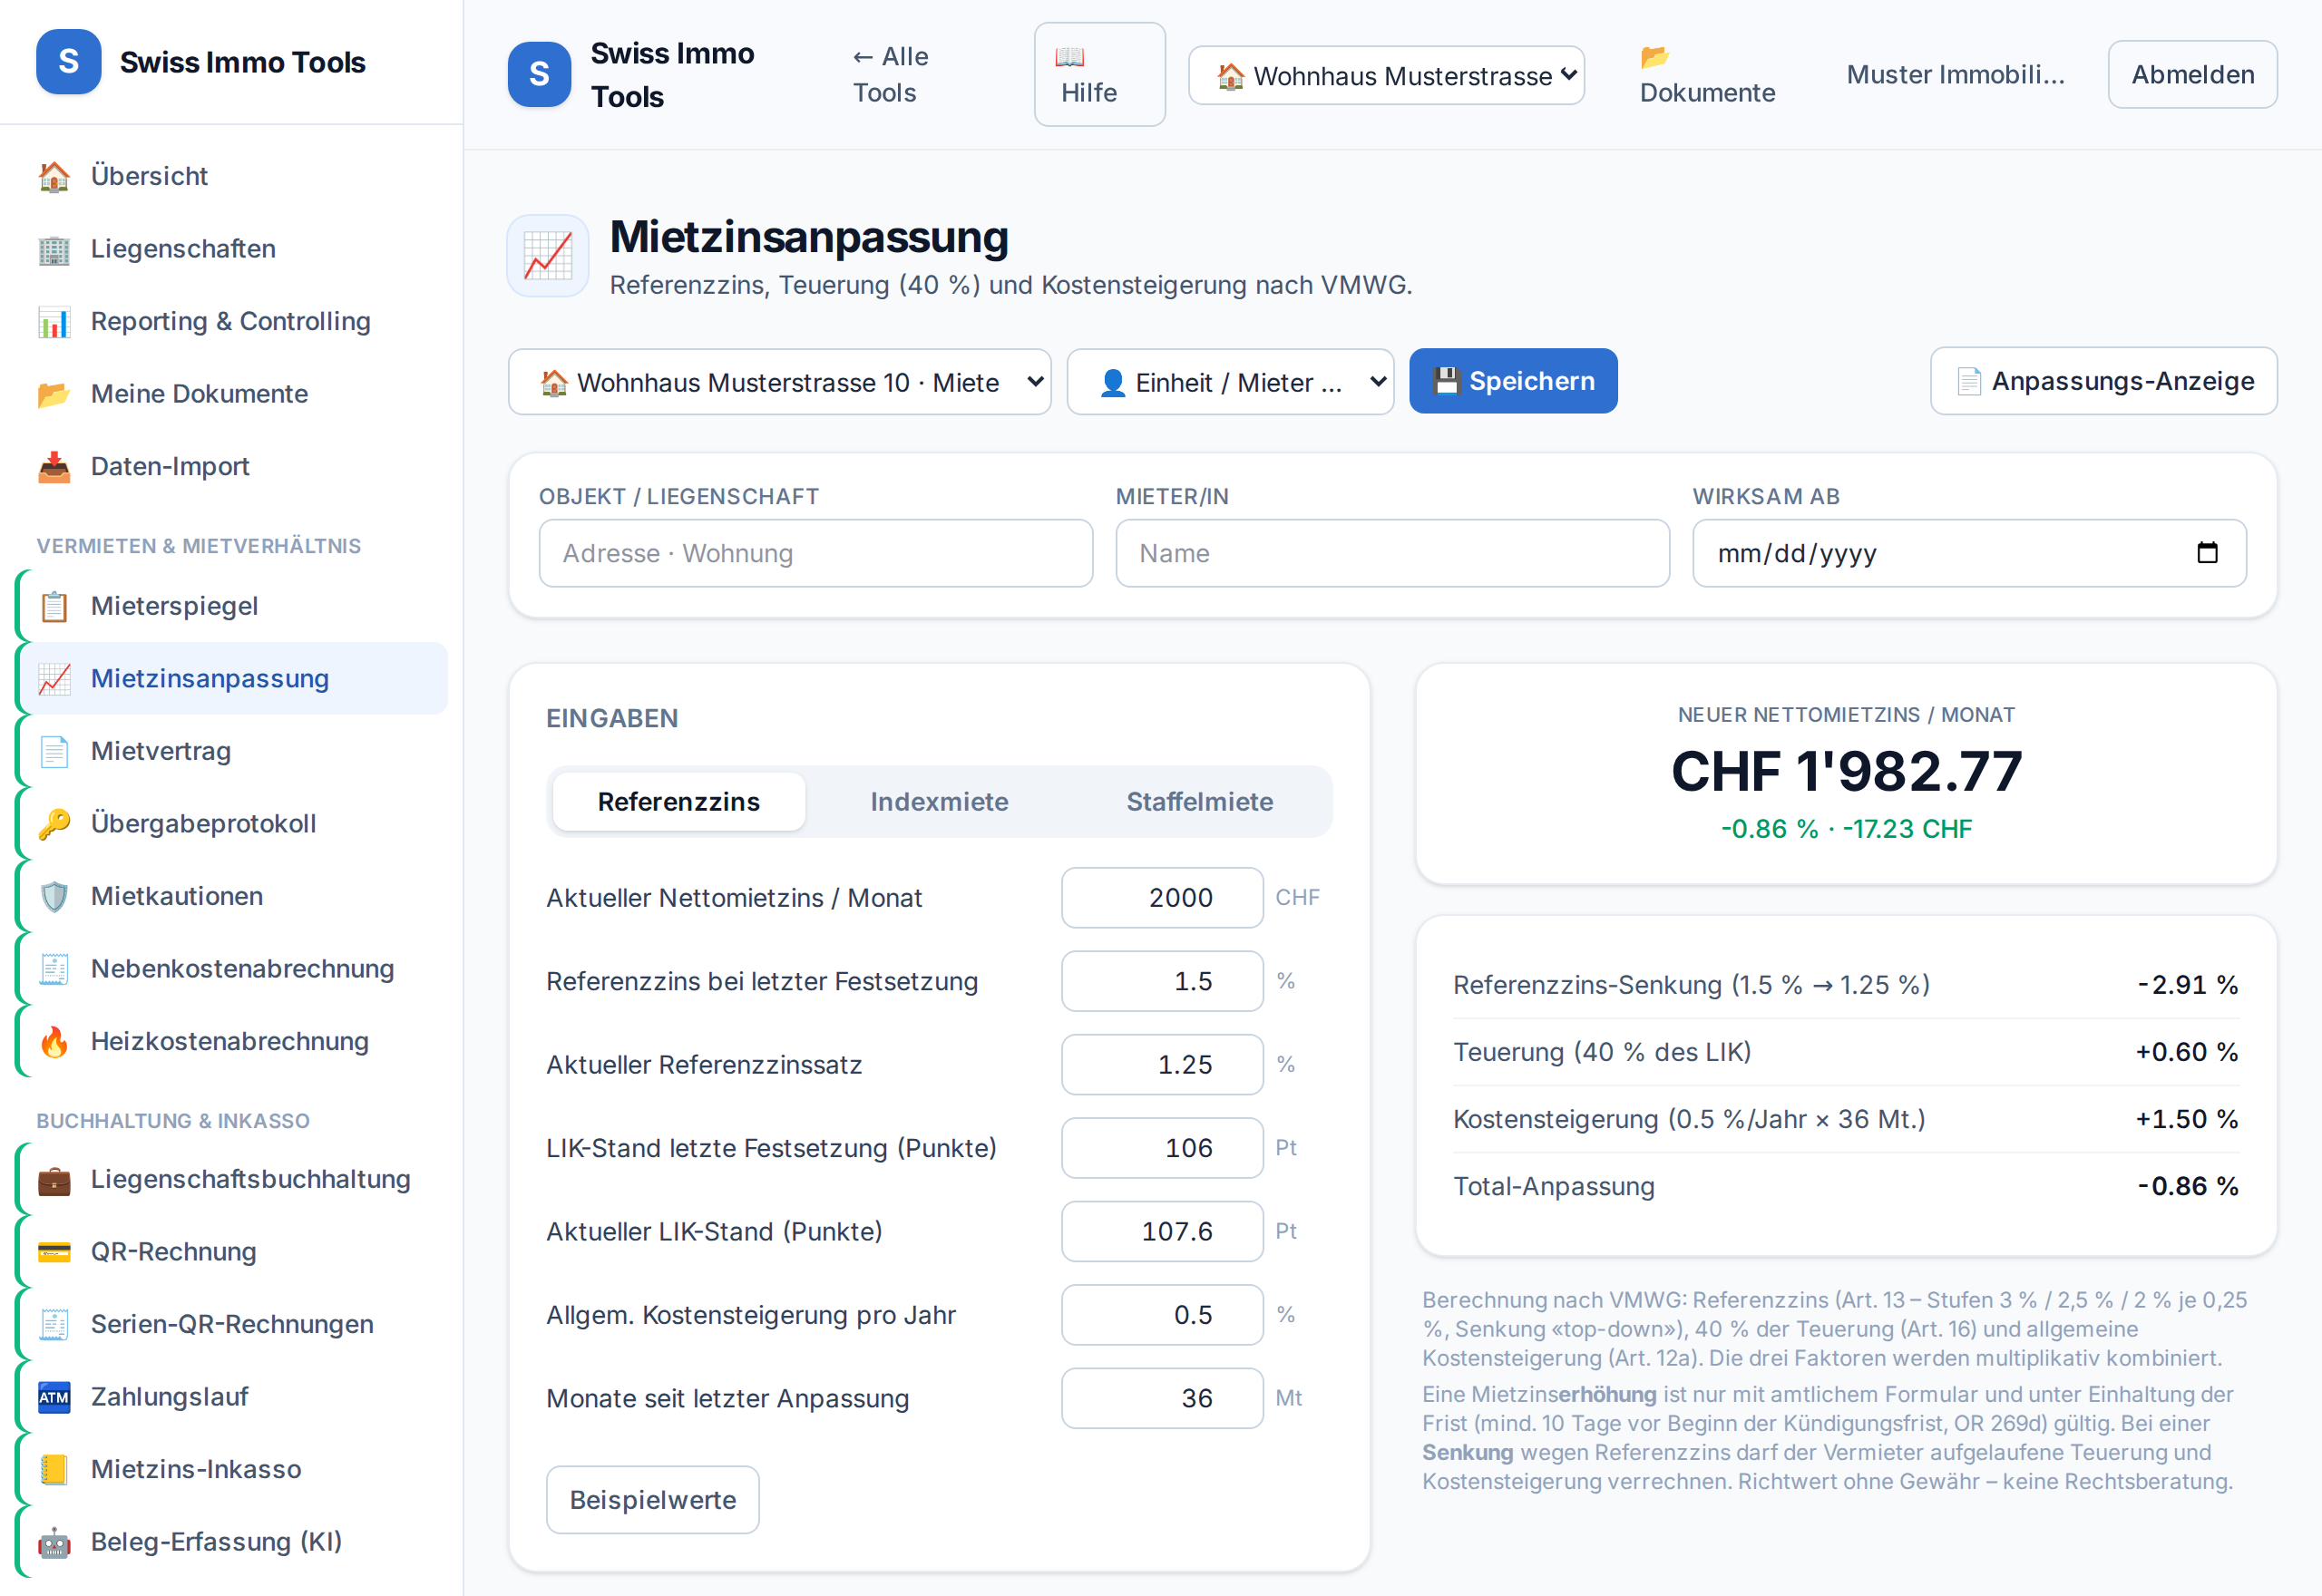Click the Meine Dokumente folder icon

[54, 394]
